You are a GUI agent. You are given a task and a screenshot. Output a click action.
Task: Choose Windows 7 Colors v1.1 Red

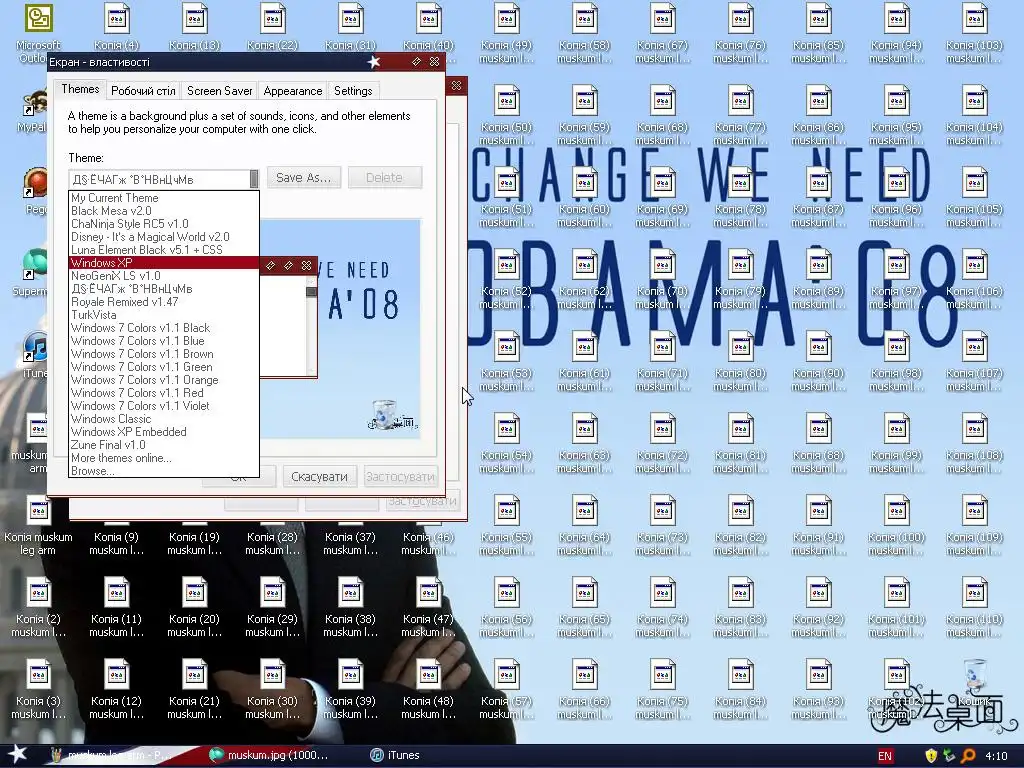(x=164, y=393)
